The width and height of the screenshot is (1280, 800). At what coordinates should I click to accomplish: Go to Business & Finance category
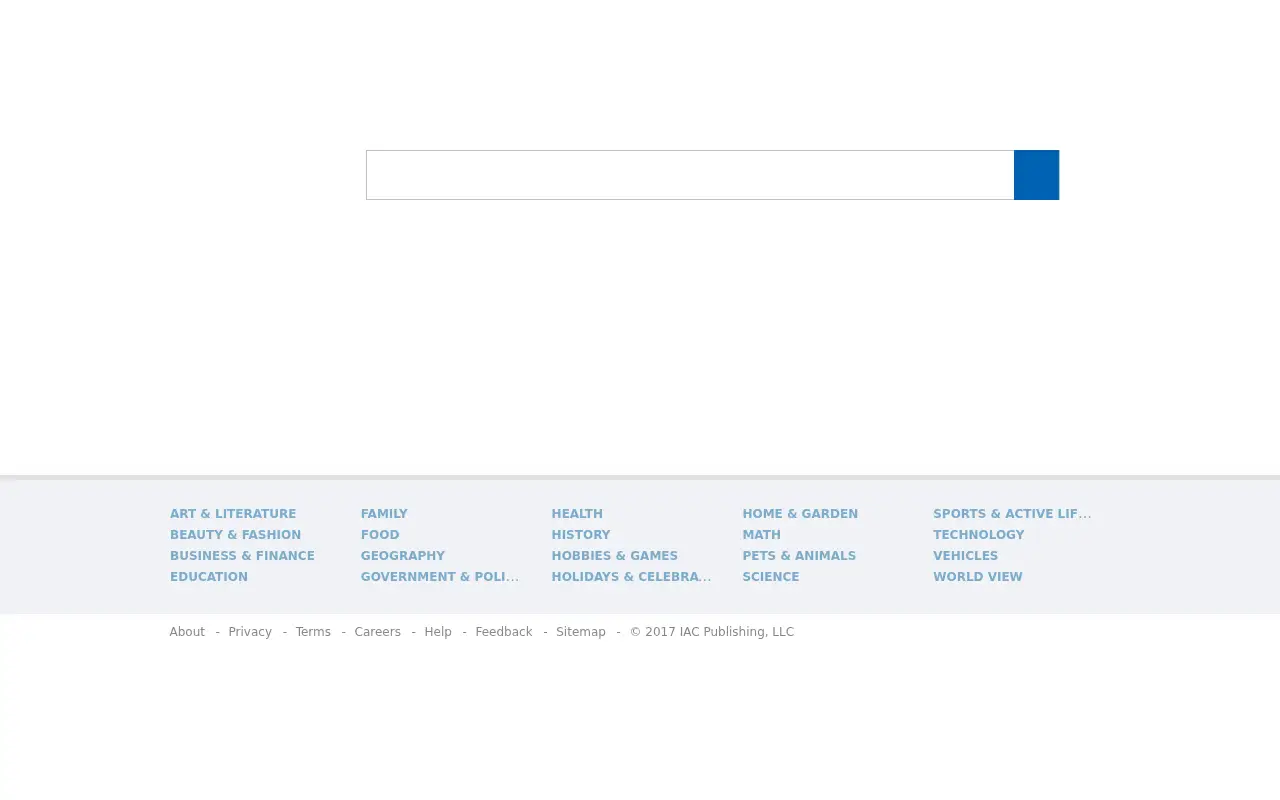point(242,556)
